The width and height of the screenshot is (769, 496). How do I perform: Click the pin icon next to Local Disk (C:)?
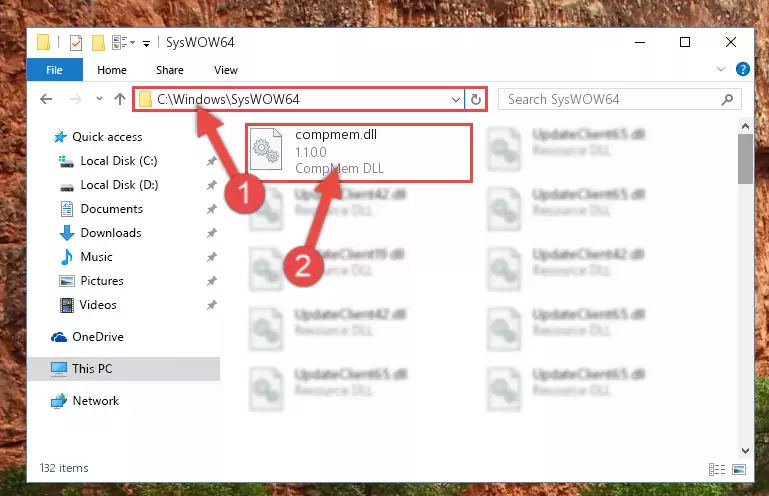(211, 161)
